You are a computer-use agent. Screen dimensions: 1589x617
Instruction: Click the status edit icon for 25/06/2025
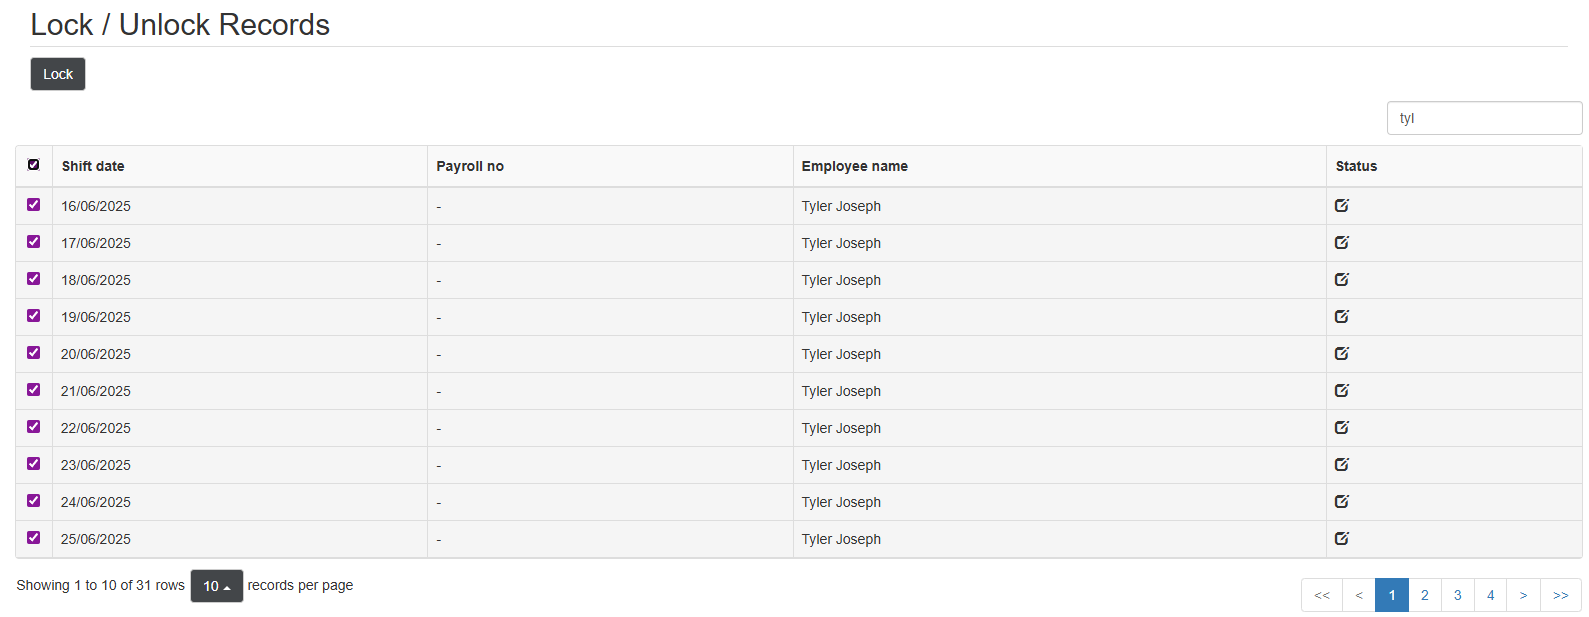click(x=1341, y=539)
